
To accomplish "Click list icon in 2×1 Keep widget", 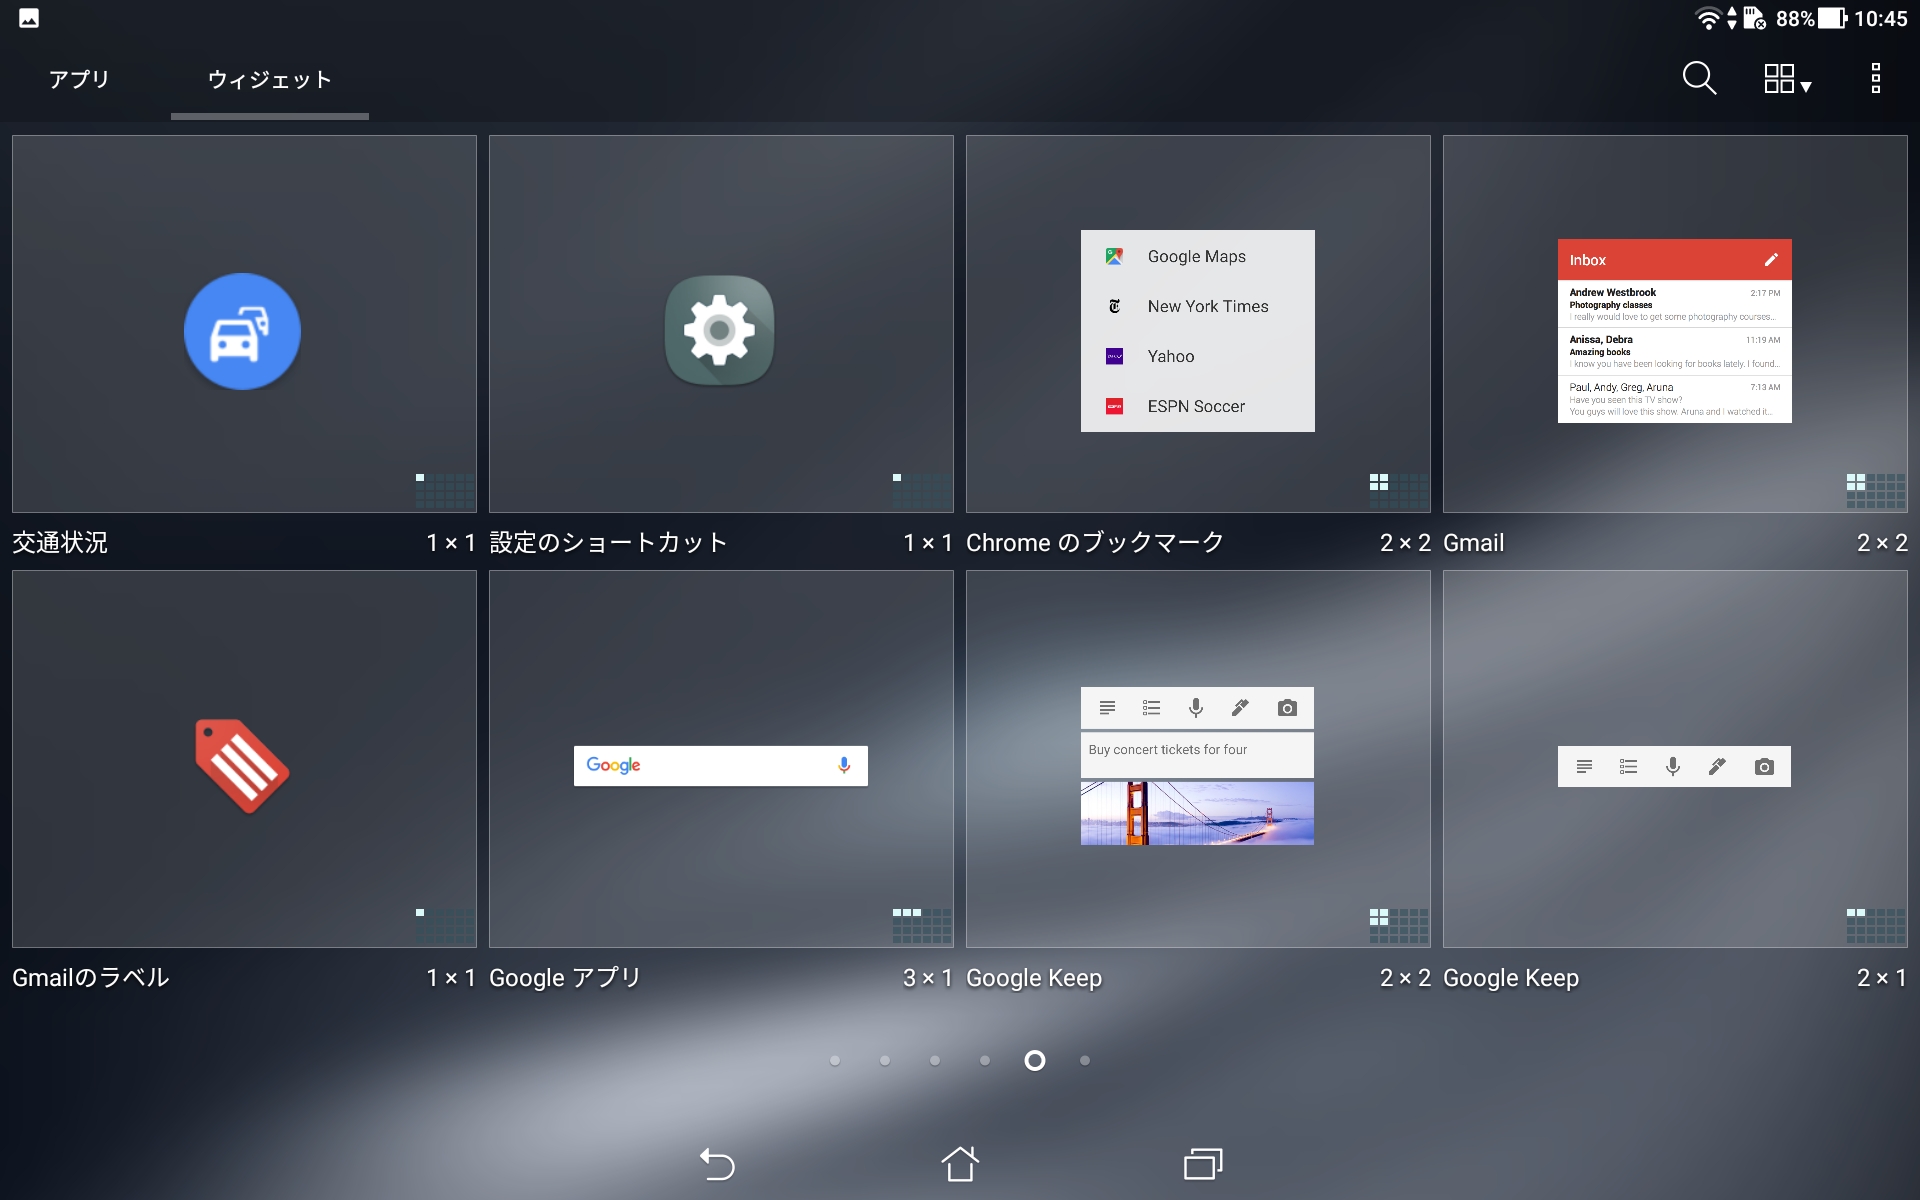I will (1628, 767).
